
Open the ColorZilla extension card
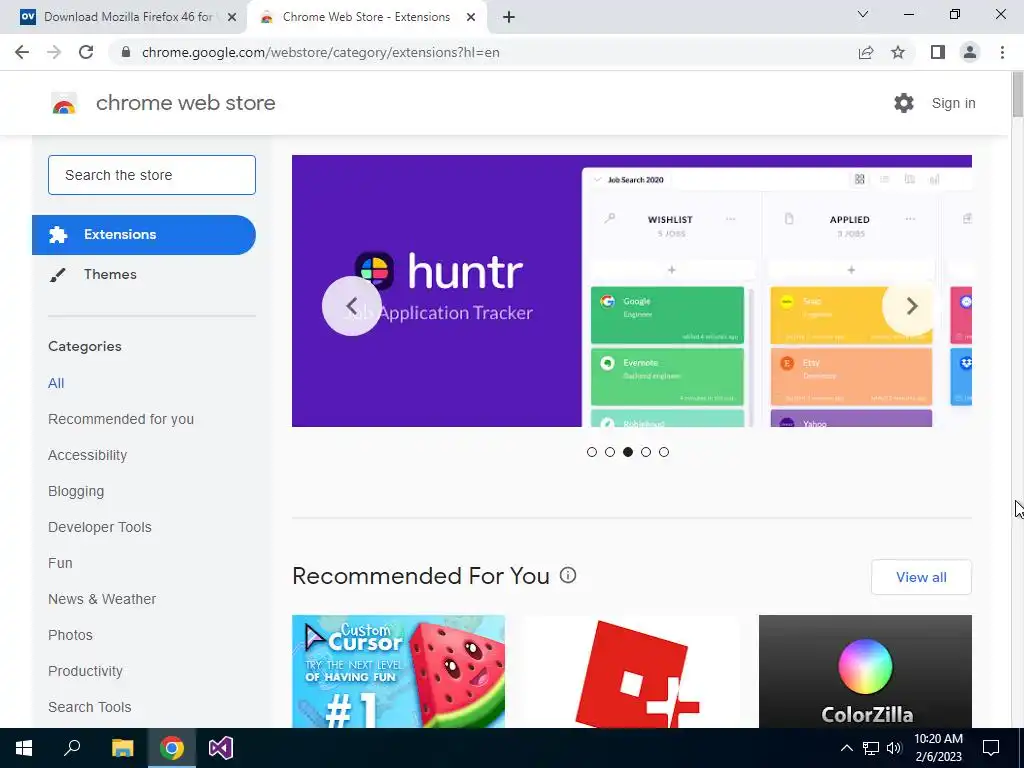[x=865, y=671]
